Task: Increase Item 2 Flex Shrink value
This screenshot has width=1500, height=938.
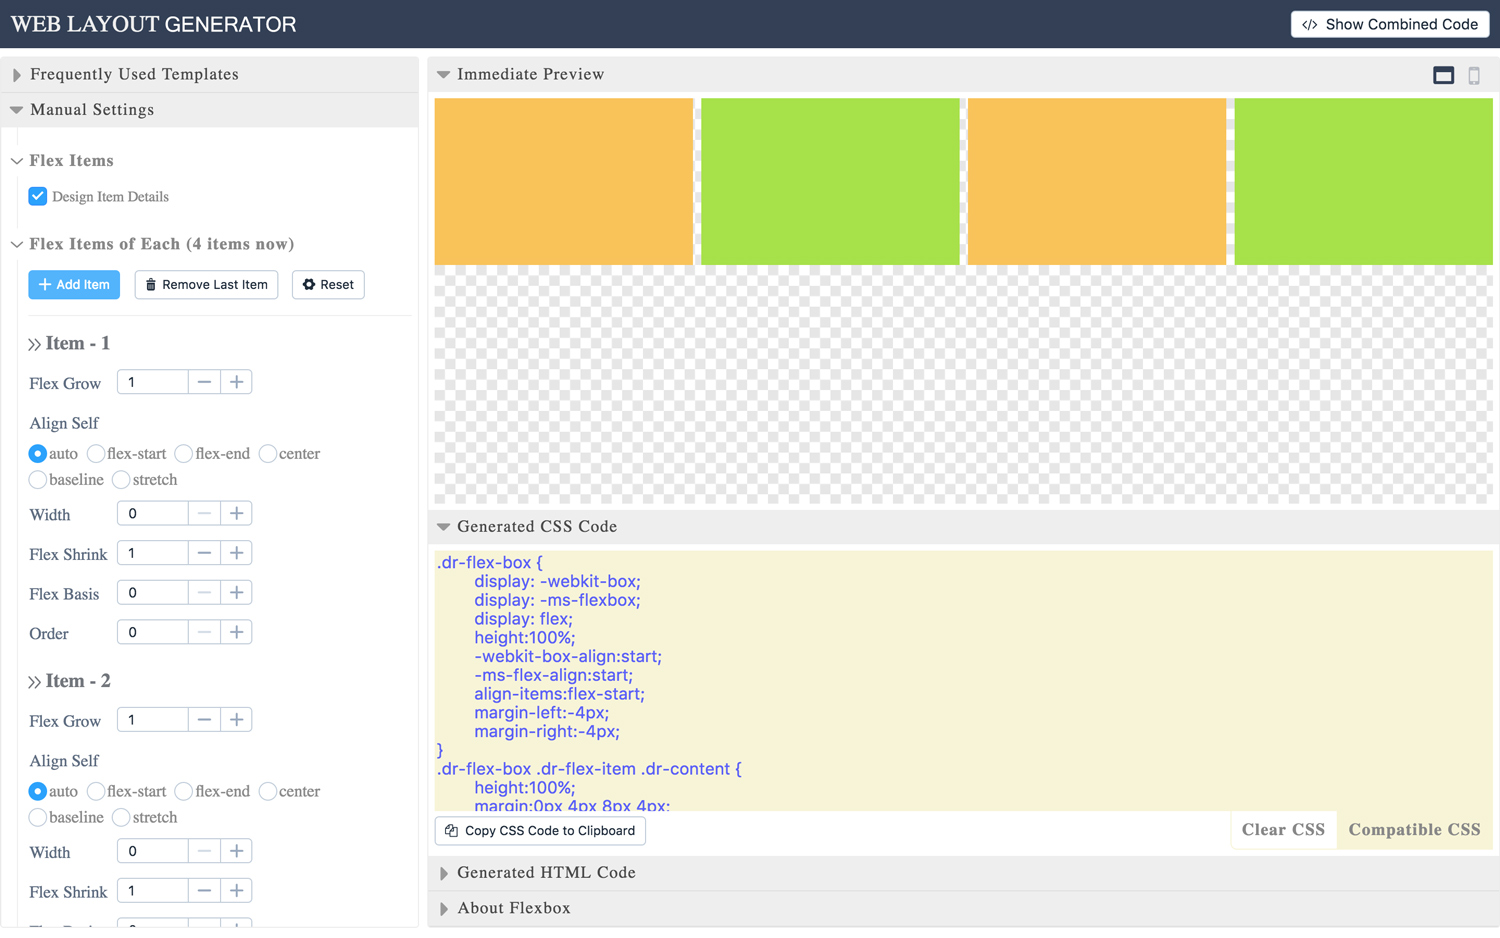Action: point(236,891)
